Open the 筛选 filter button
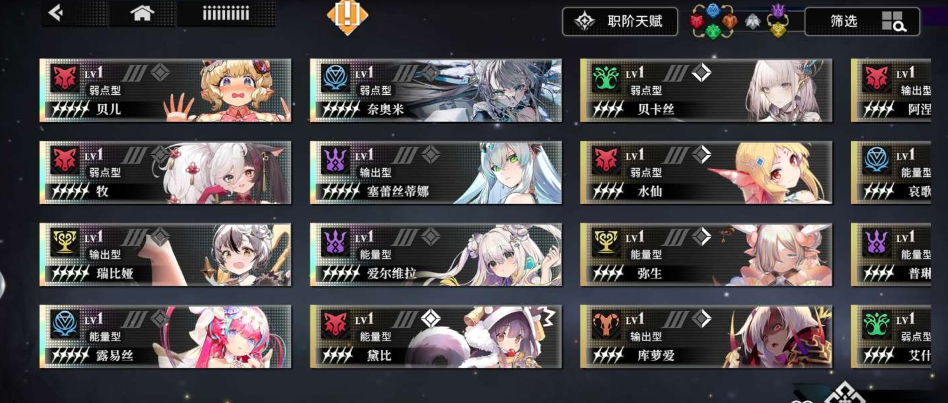 tap(862, 21)
